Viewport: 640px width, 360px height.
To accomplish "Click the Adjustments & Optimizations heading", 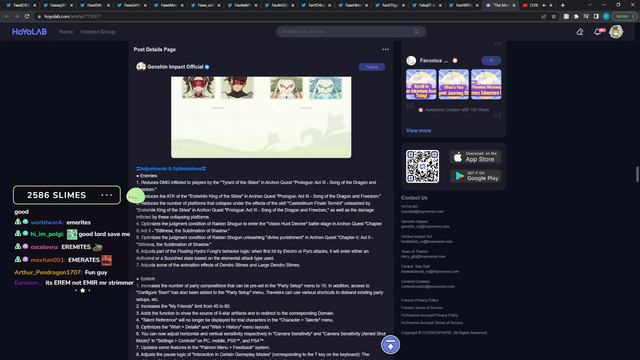I will (x=171, y=169).
